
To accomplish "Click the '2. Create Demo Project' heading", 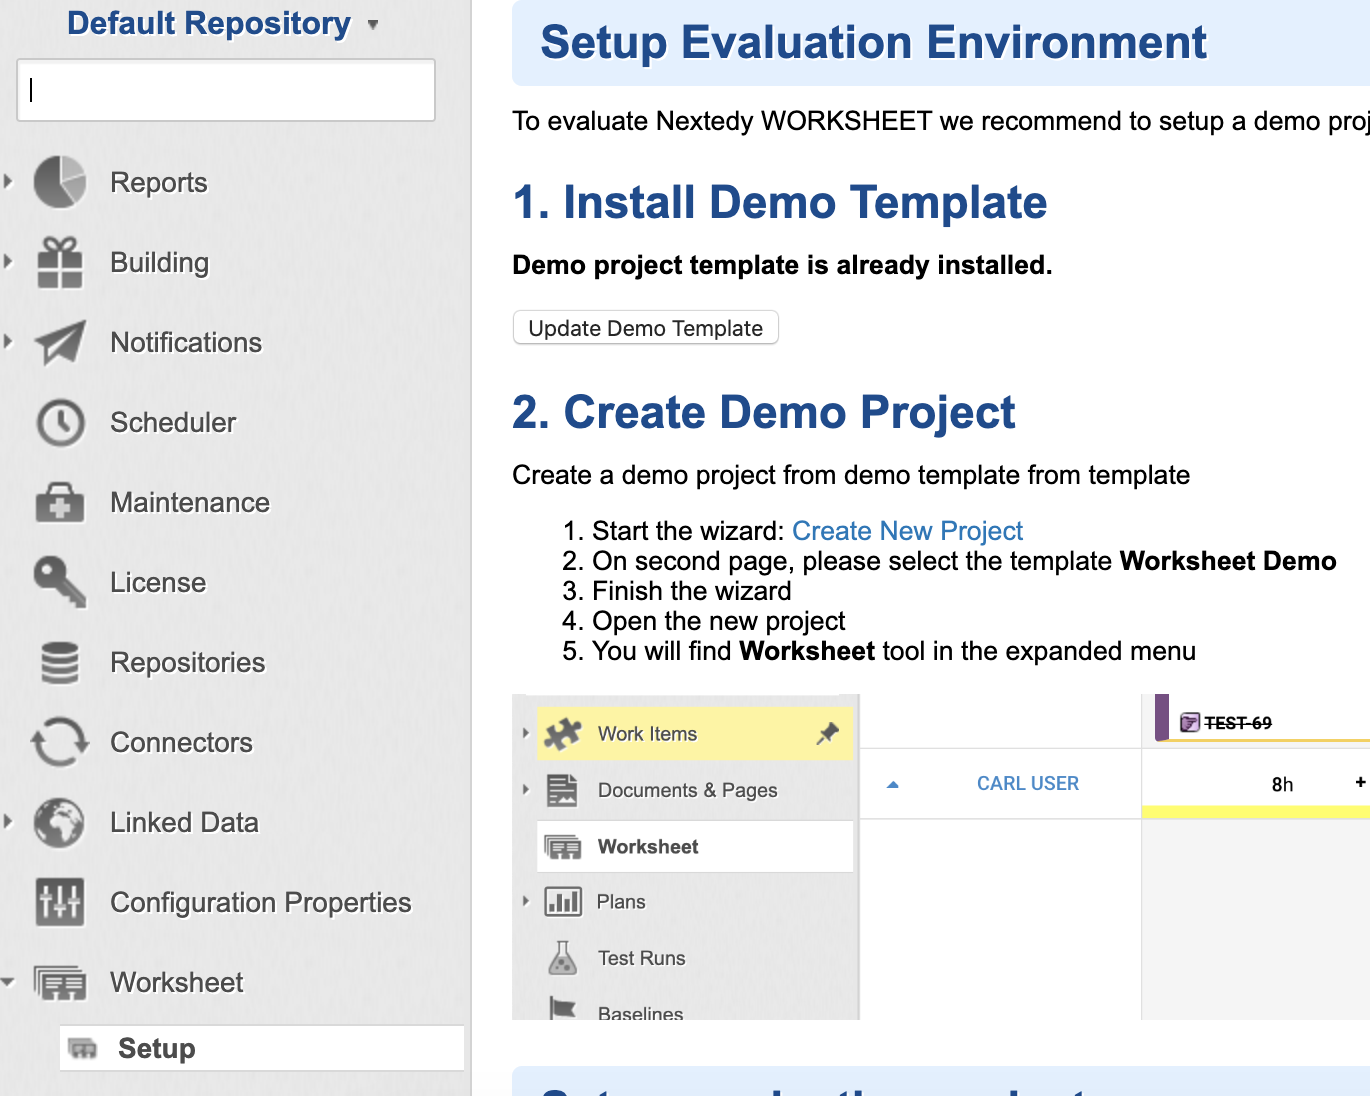I will tap(763, 413).
